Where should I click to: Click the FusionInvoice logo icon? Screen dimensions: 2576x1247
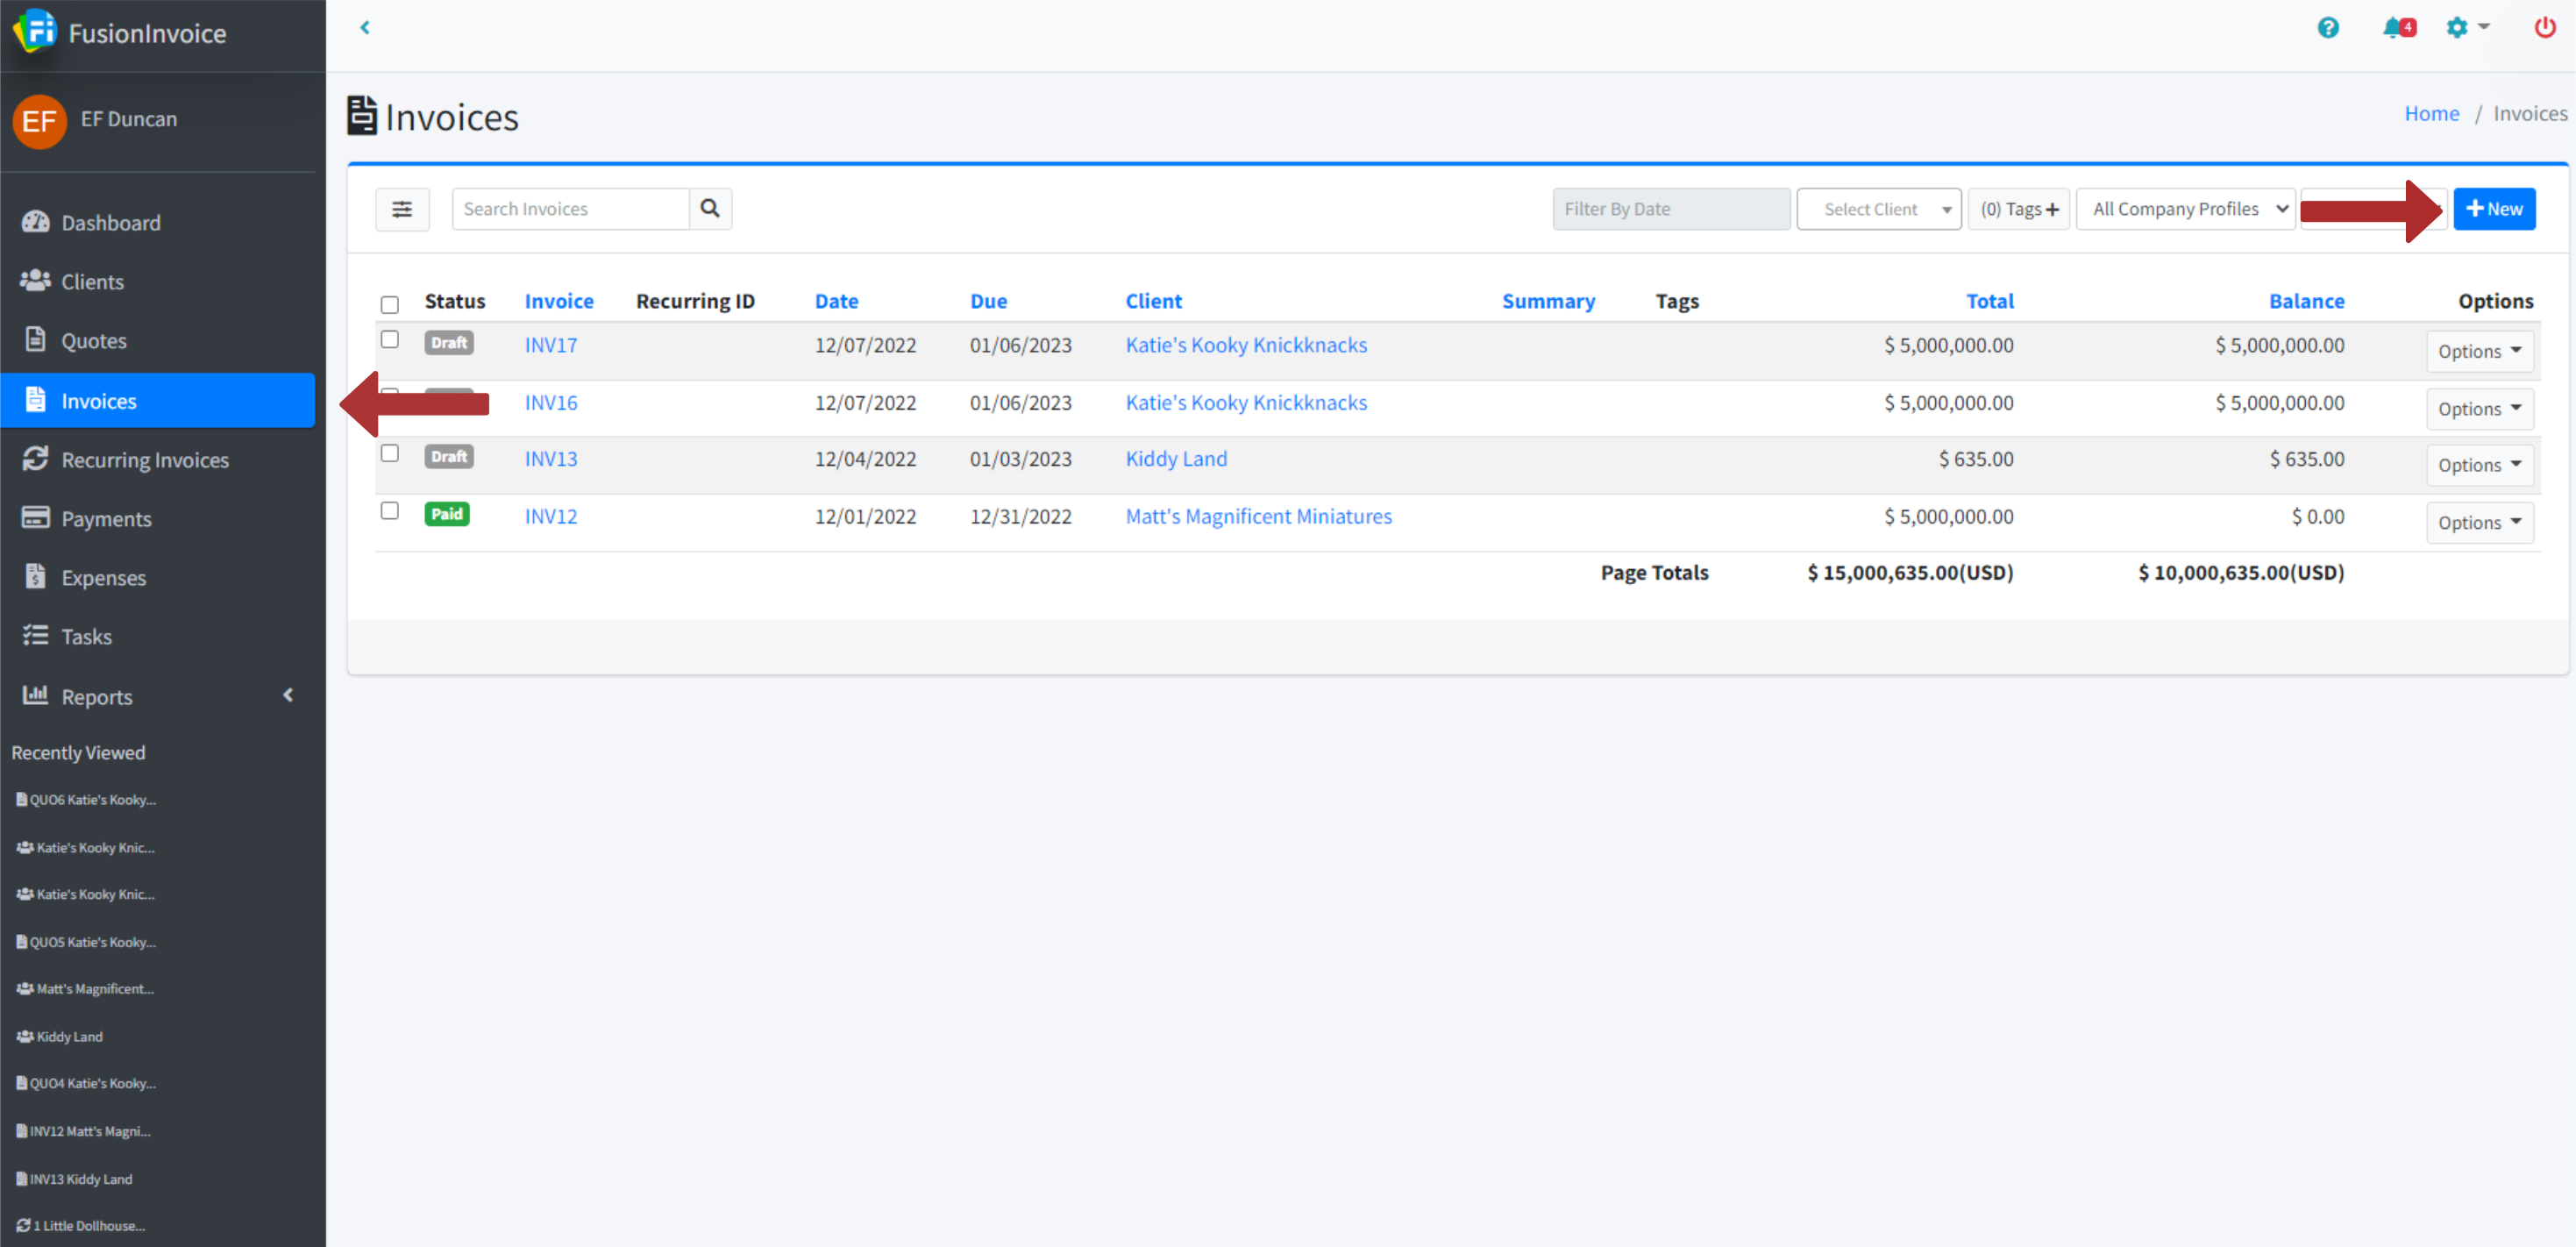click(x=37, y=31)
